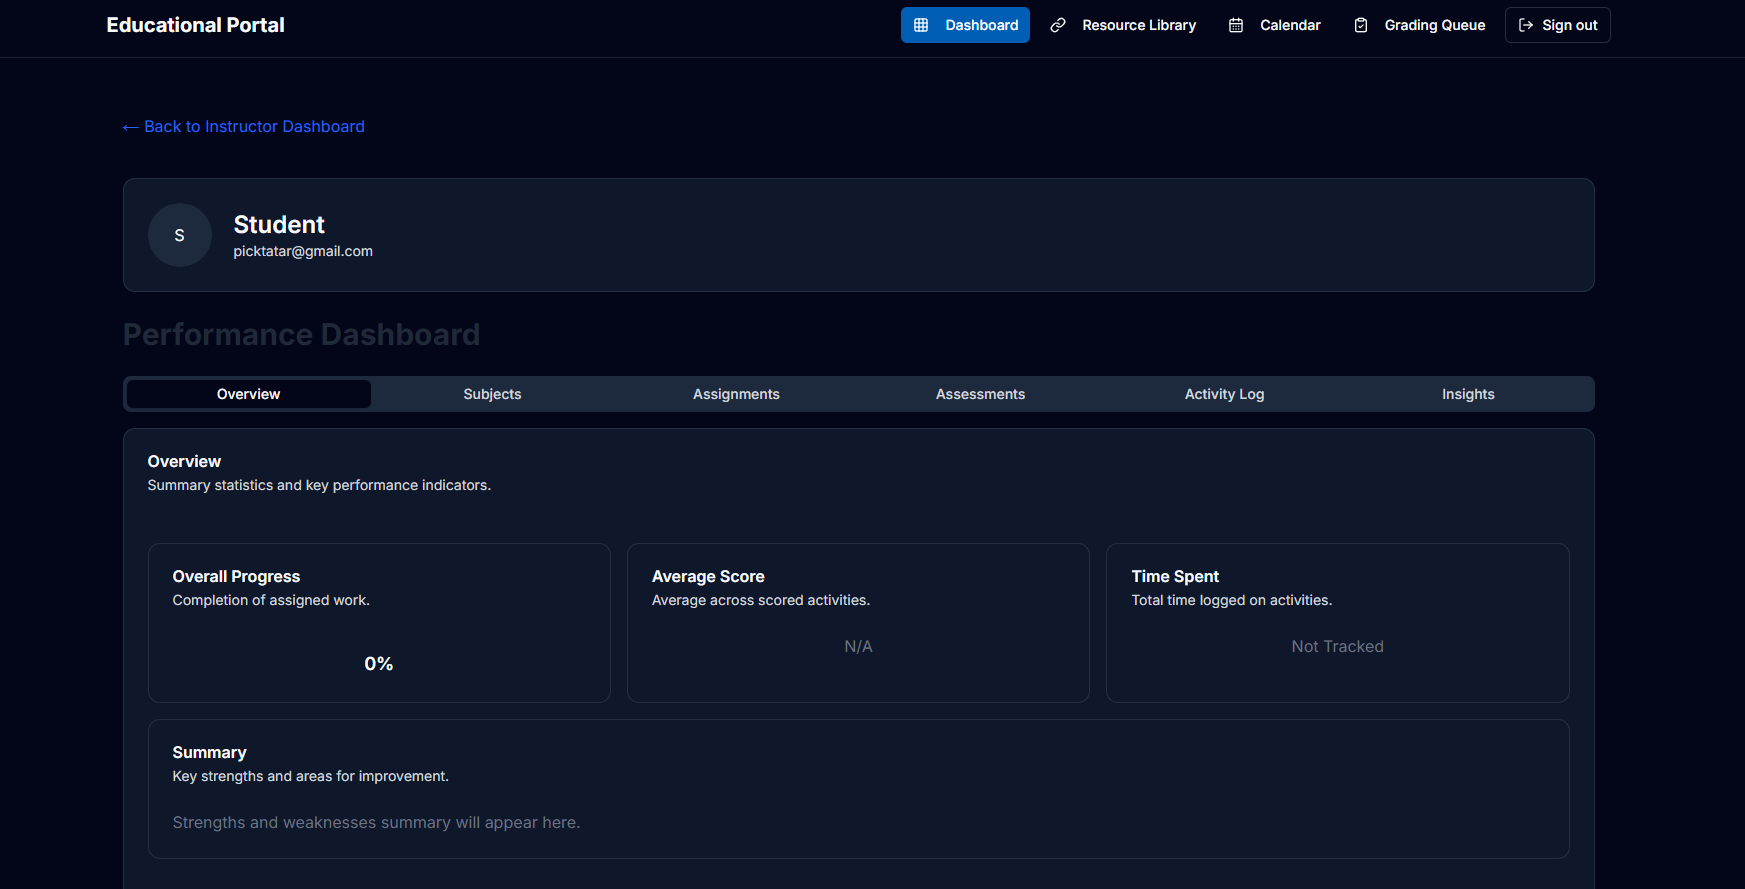
Task: Click 'Completion of assigned work.' text
Action: [271, 600]
